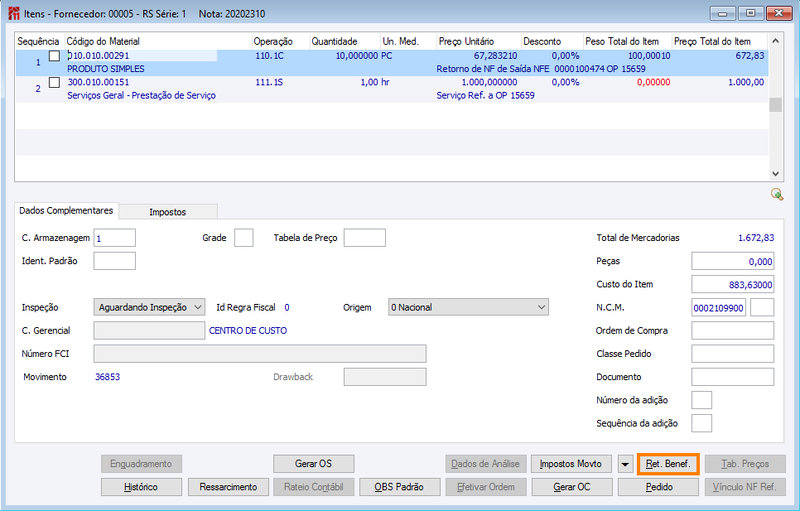Image resolution: width=800 pixels, height=511 pixels.
Task: Click the Código do Material column header
Action: (x=158, y=41)
